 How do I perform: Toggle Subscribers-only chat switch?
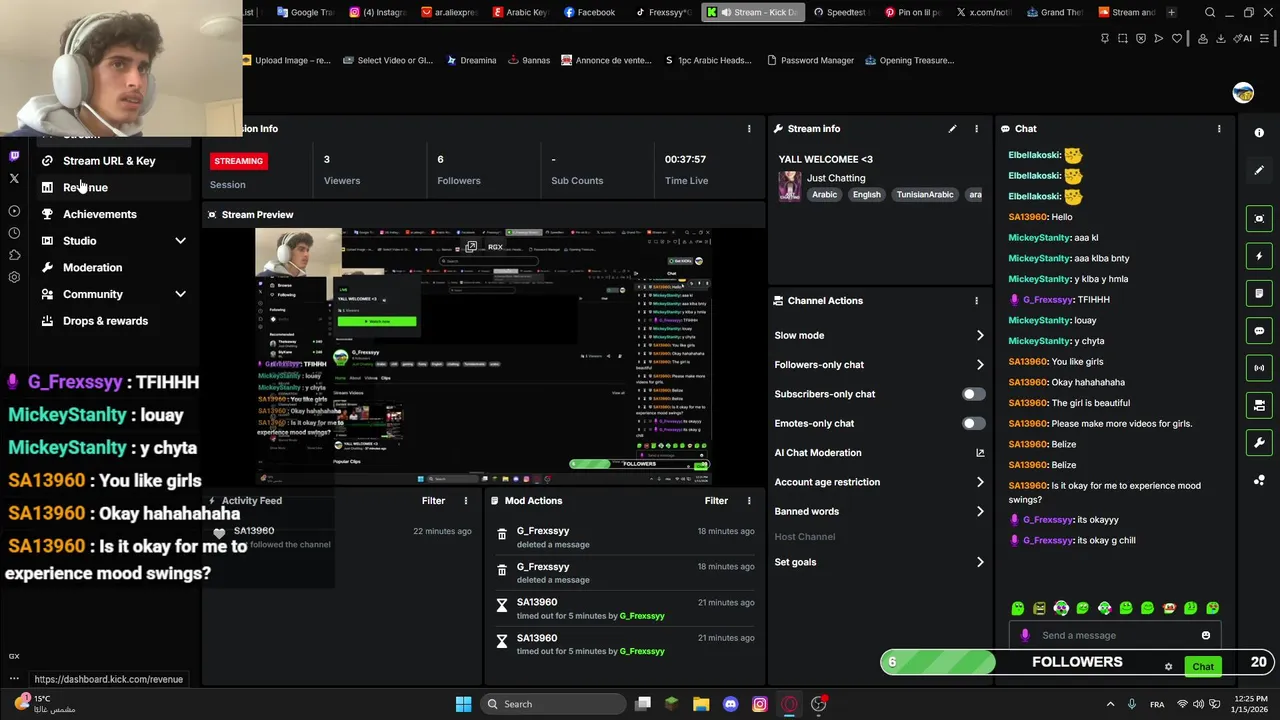click(x=973, y=394)
